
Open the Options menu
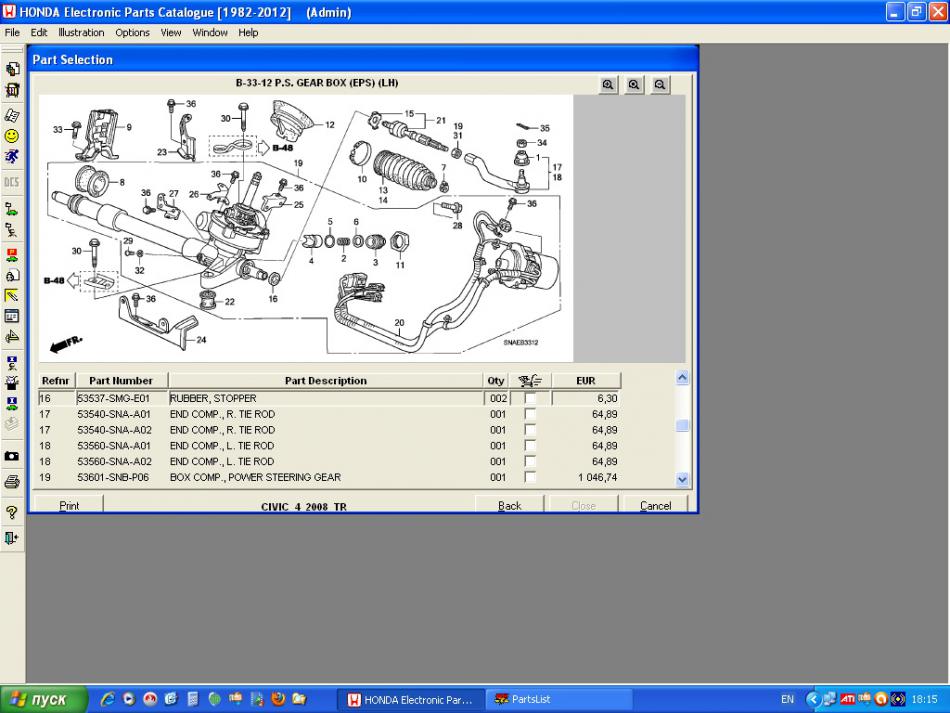(132, 33)
